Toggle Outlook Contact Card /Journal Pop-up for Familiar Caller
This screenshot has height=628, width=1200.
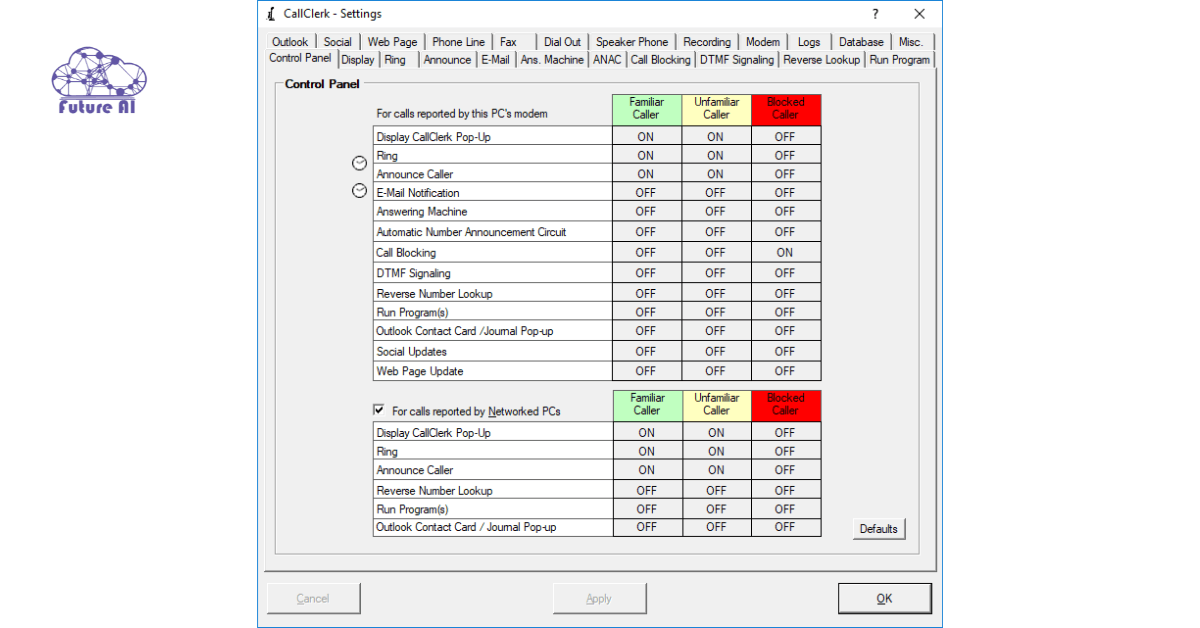click(646, 331)
